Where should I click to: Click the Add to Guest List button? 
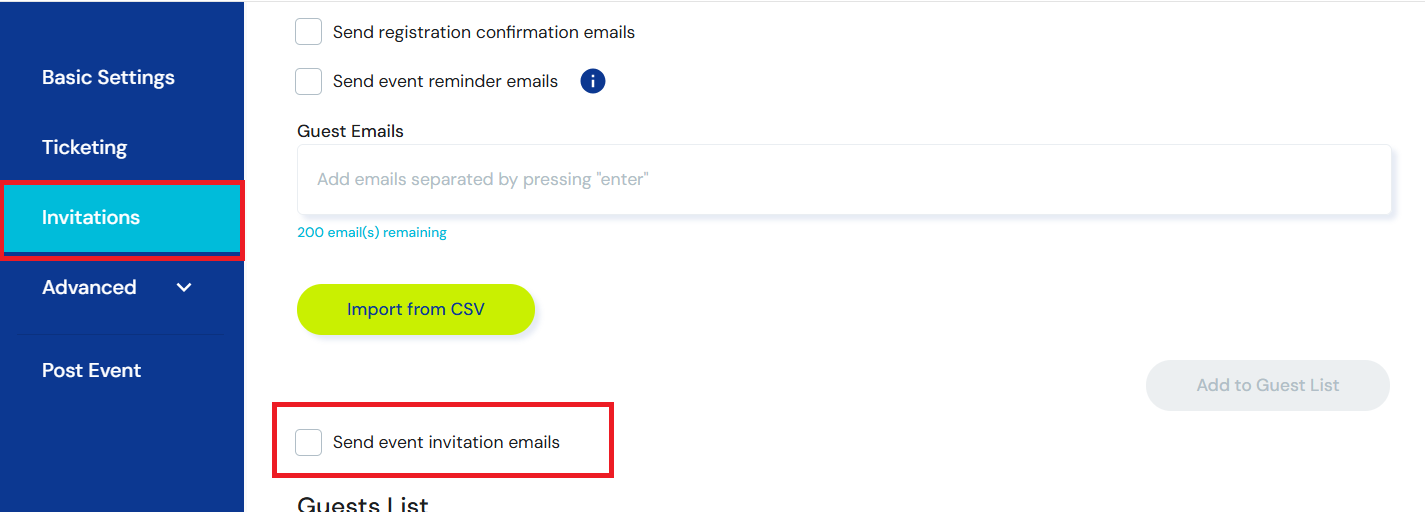(1267, 385)
